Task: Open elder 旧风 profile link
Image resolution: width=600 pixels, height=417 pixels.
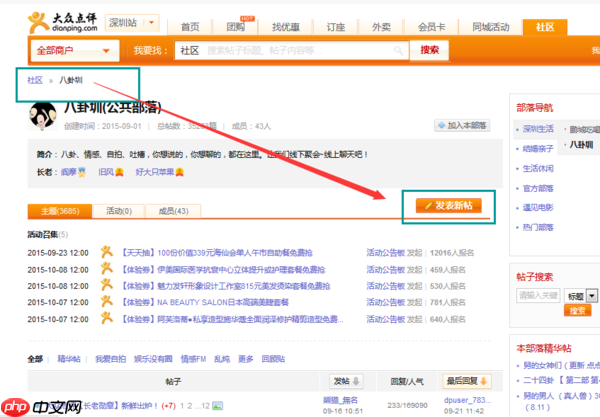Action: point(106,172)
